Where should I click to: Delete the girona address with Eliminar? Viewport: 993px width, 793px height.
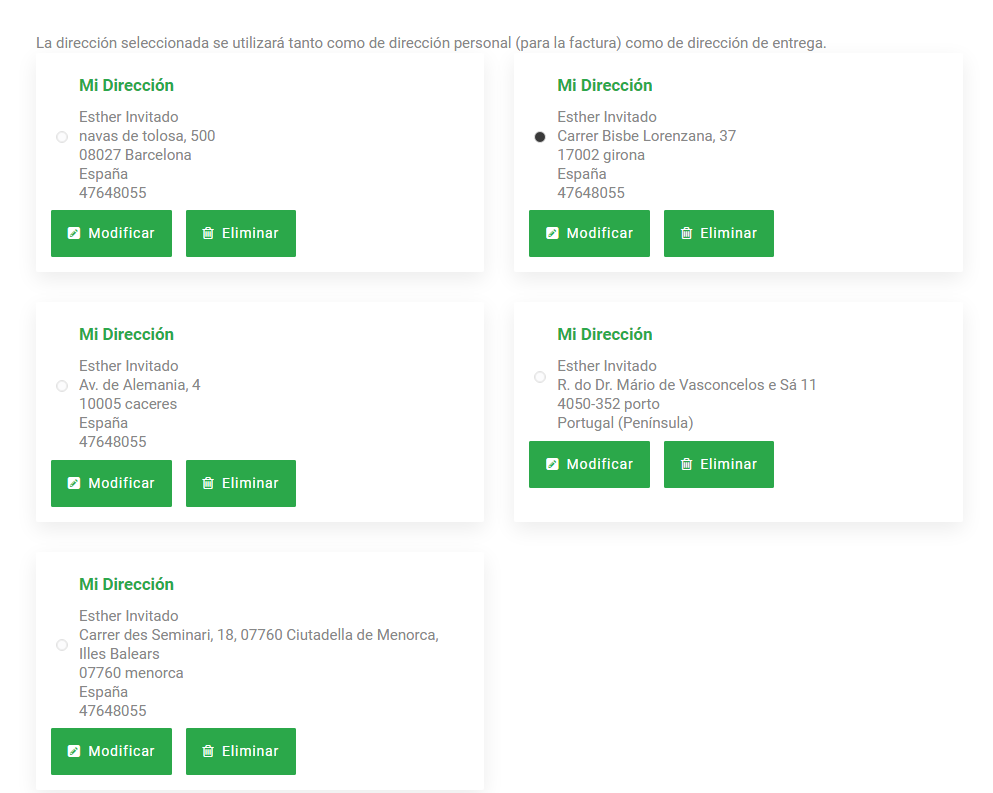(x=719, y=233)
